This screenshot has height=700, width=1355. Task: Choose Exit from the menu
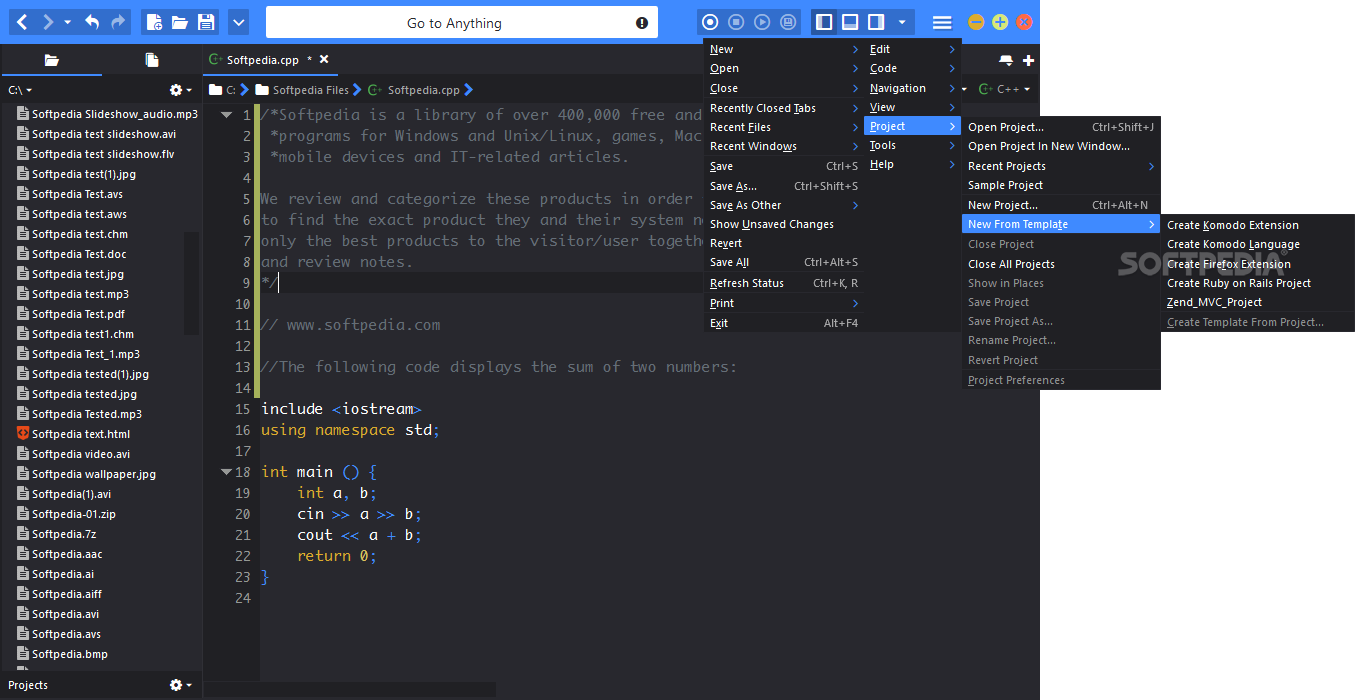(x=783, y=323)
